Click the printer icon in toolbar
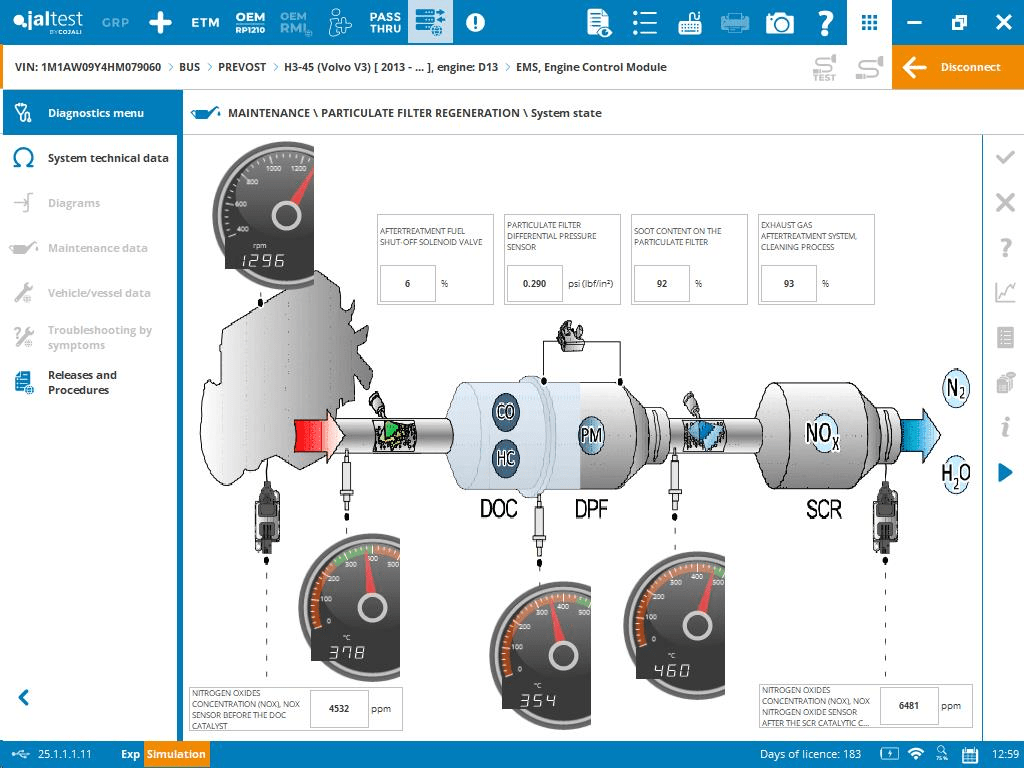The height and width of the screenshot is (768, 1024). click(735, 22)
